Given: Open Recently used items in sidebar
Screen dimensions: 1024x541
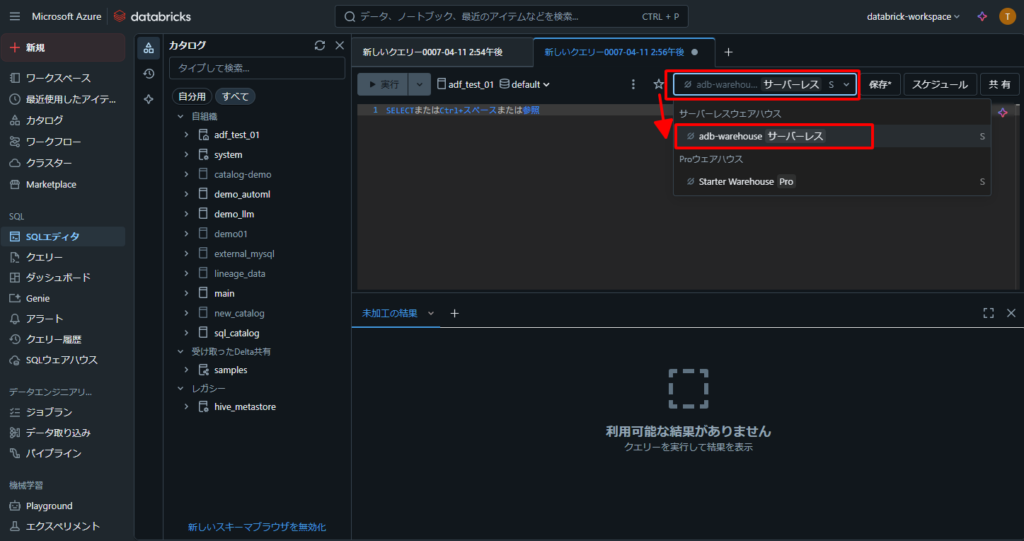Looking at the screenshot, I should click(63, 99).
